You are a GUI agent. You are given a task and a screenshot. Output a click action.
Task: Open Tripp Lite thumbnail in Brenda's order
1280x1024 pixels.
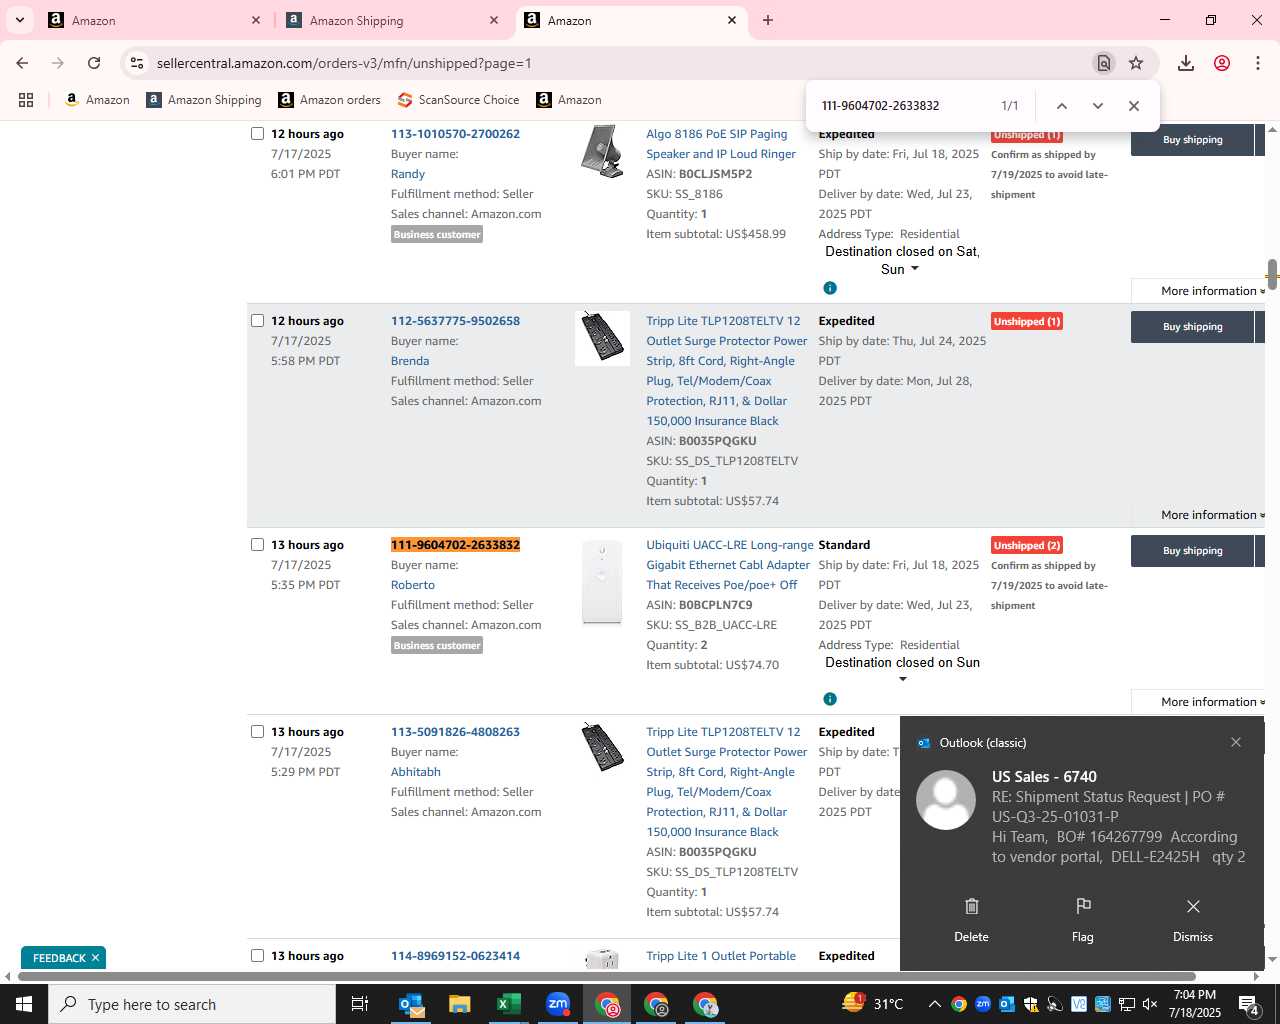(x=602, y=338)
